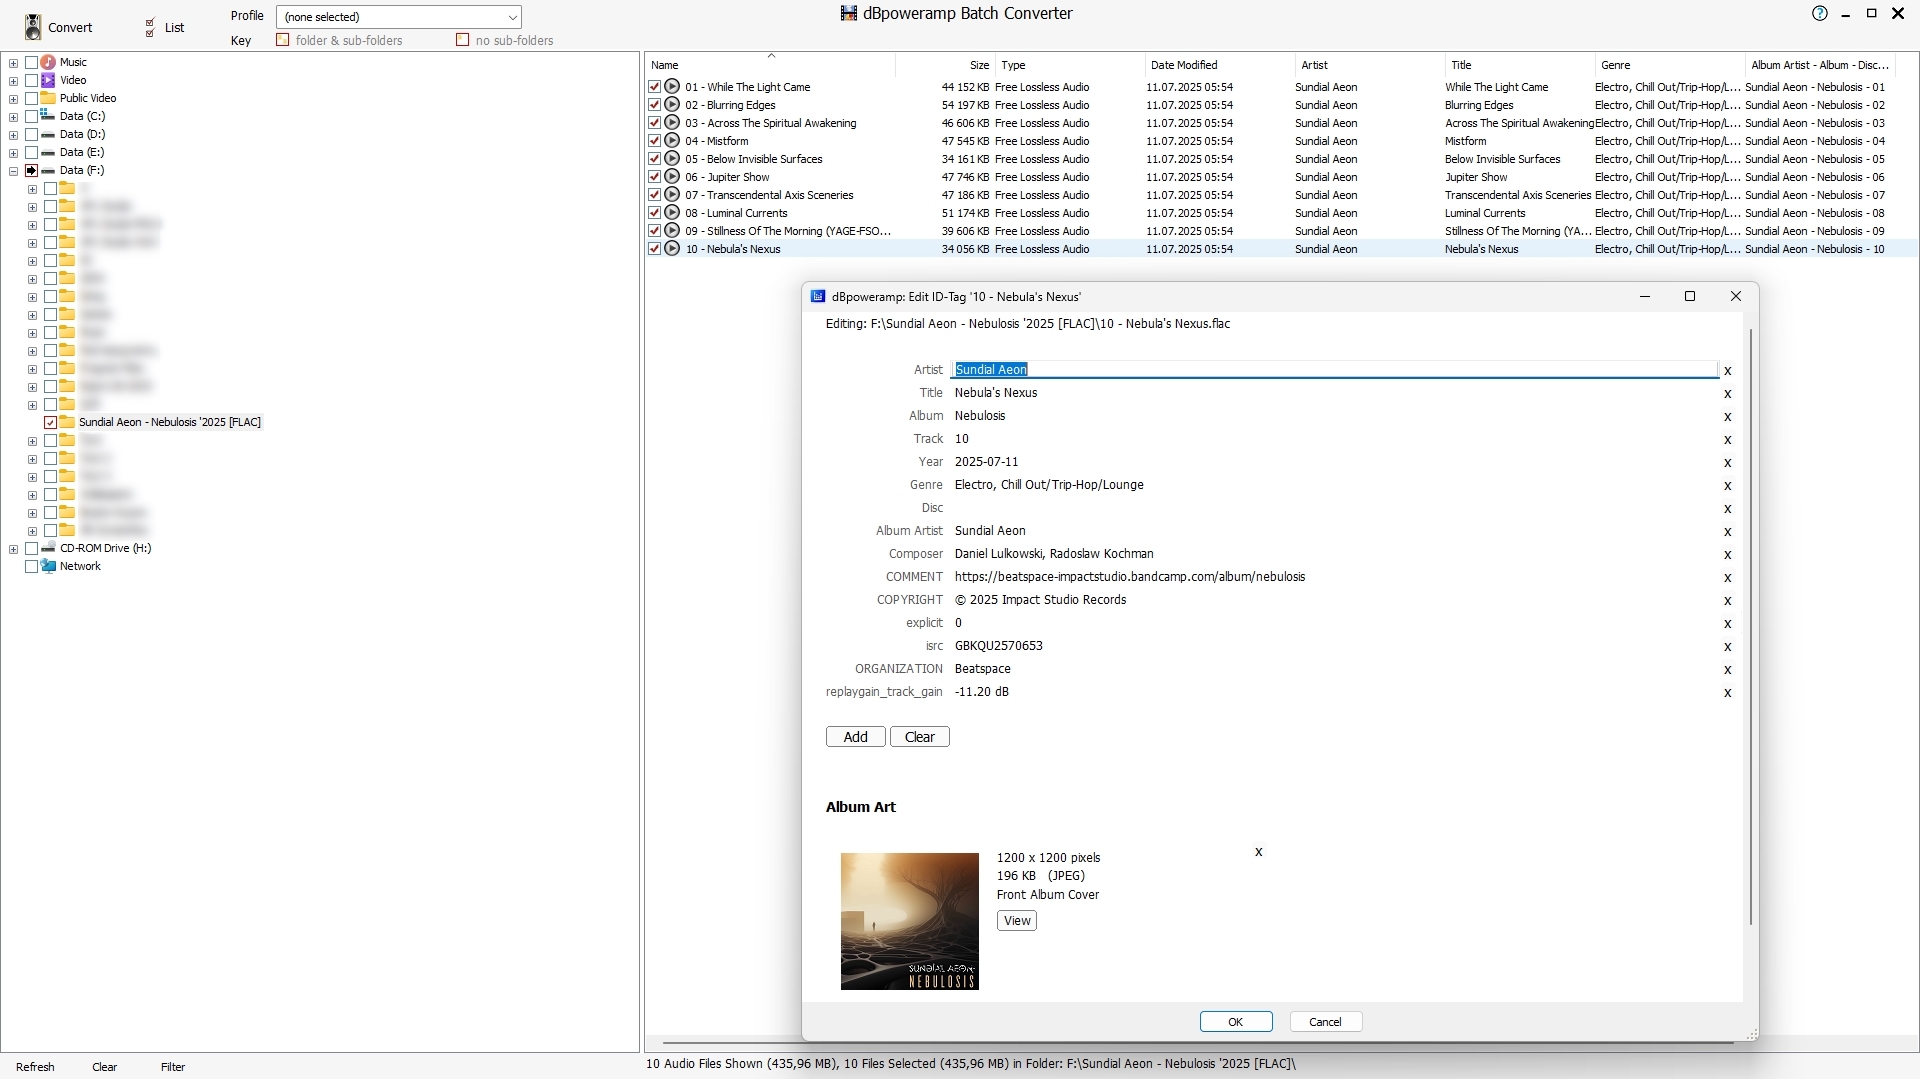Click the ID-Tag dialog vertical scrollbar
The image size is (1920, 1079).
[1750, 626]
